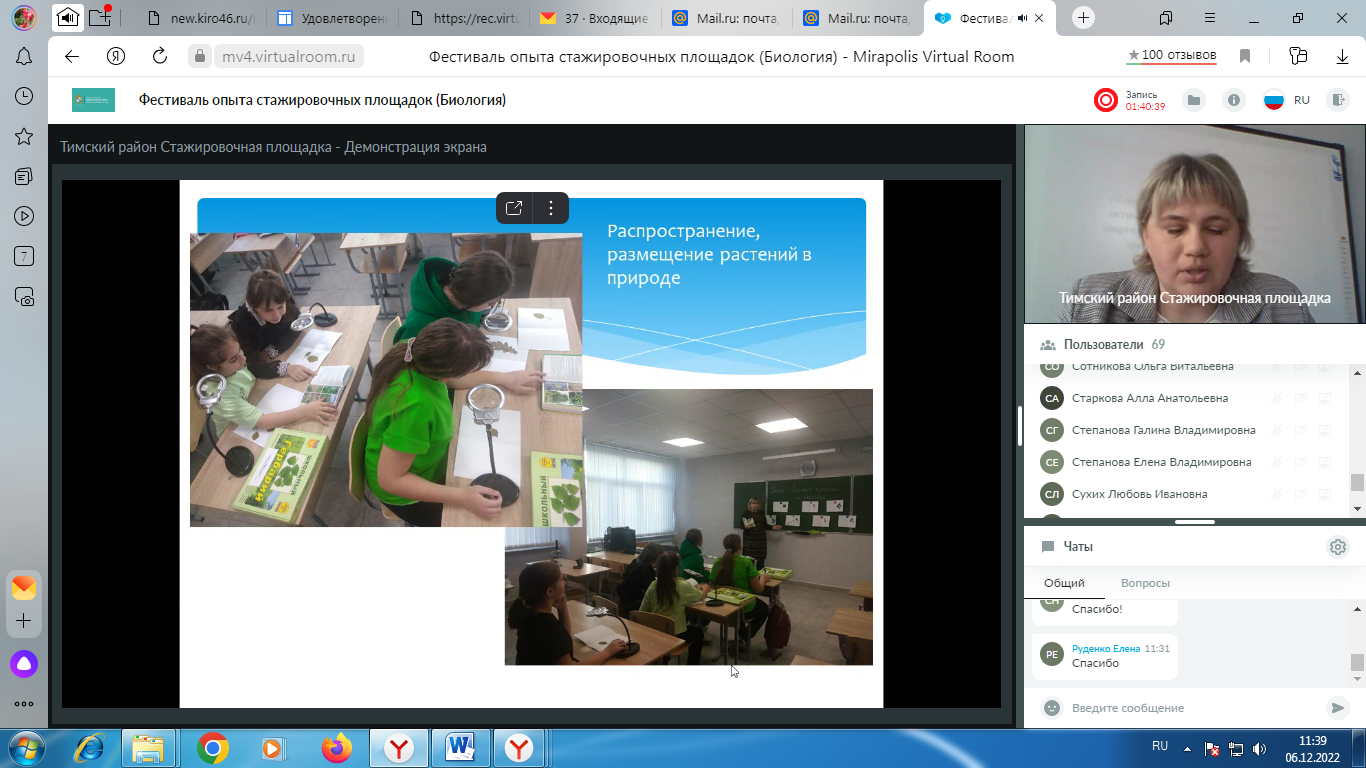
Task: Open sidebar video play icon
Action: [x=24, y=216]
